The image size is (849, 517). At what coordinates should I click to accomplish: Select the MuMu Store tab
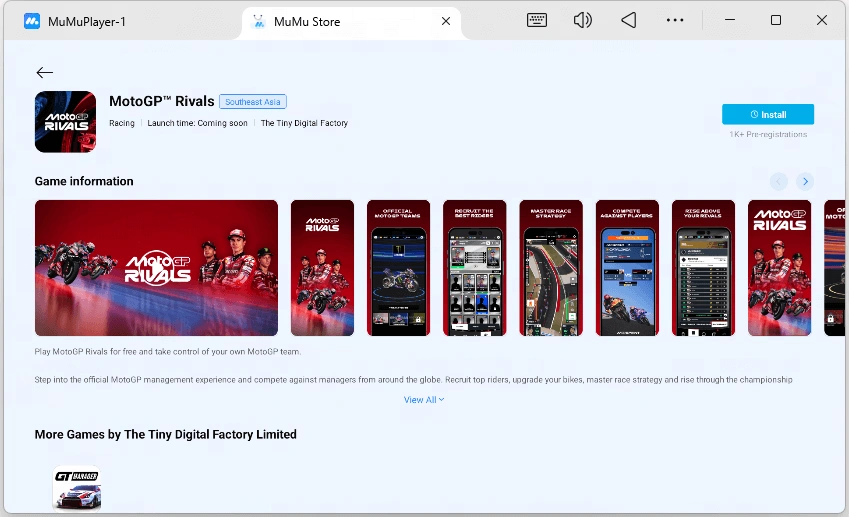351,22
